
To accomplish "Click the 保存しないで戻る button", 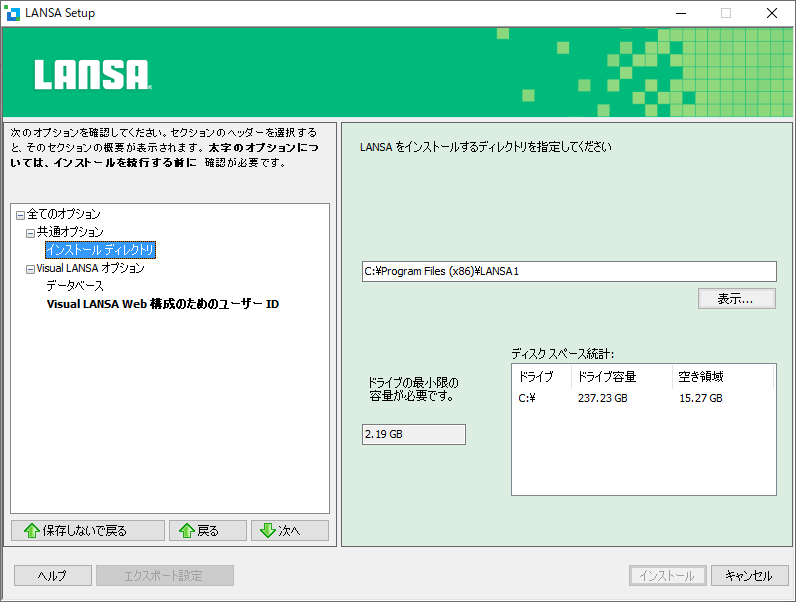I will tap(88, 530).
